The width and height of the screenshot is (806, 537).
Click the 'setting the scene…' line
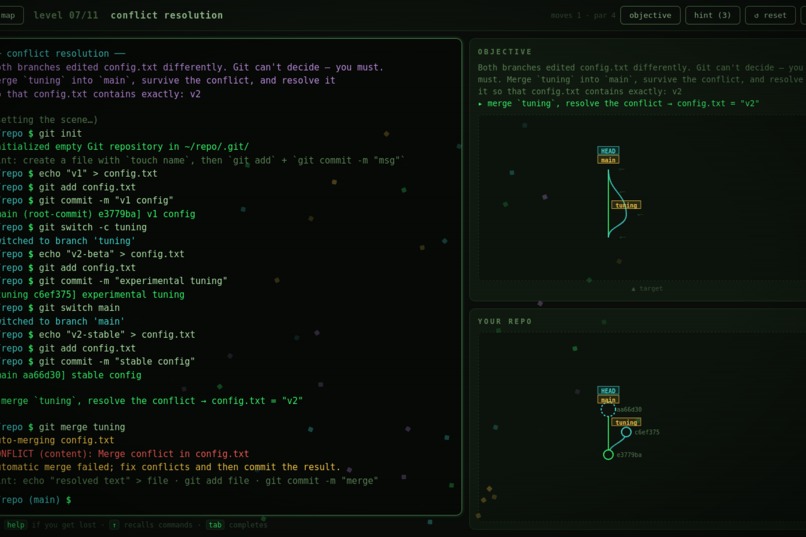tap(49, 120)
